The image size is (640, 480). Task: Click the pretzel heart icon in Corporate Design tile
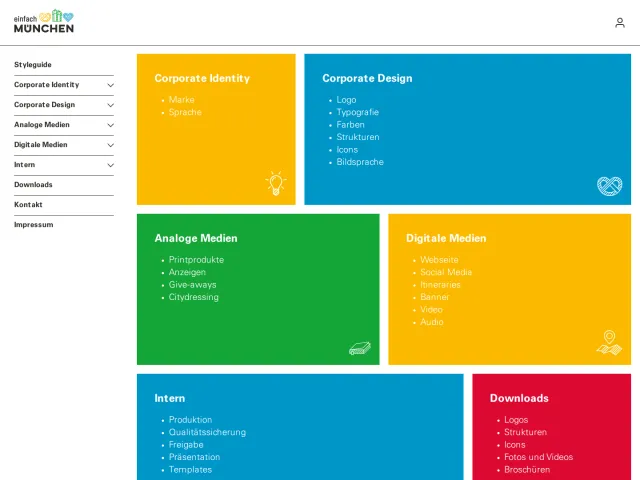tap(609, 186)
